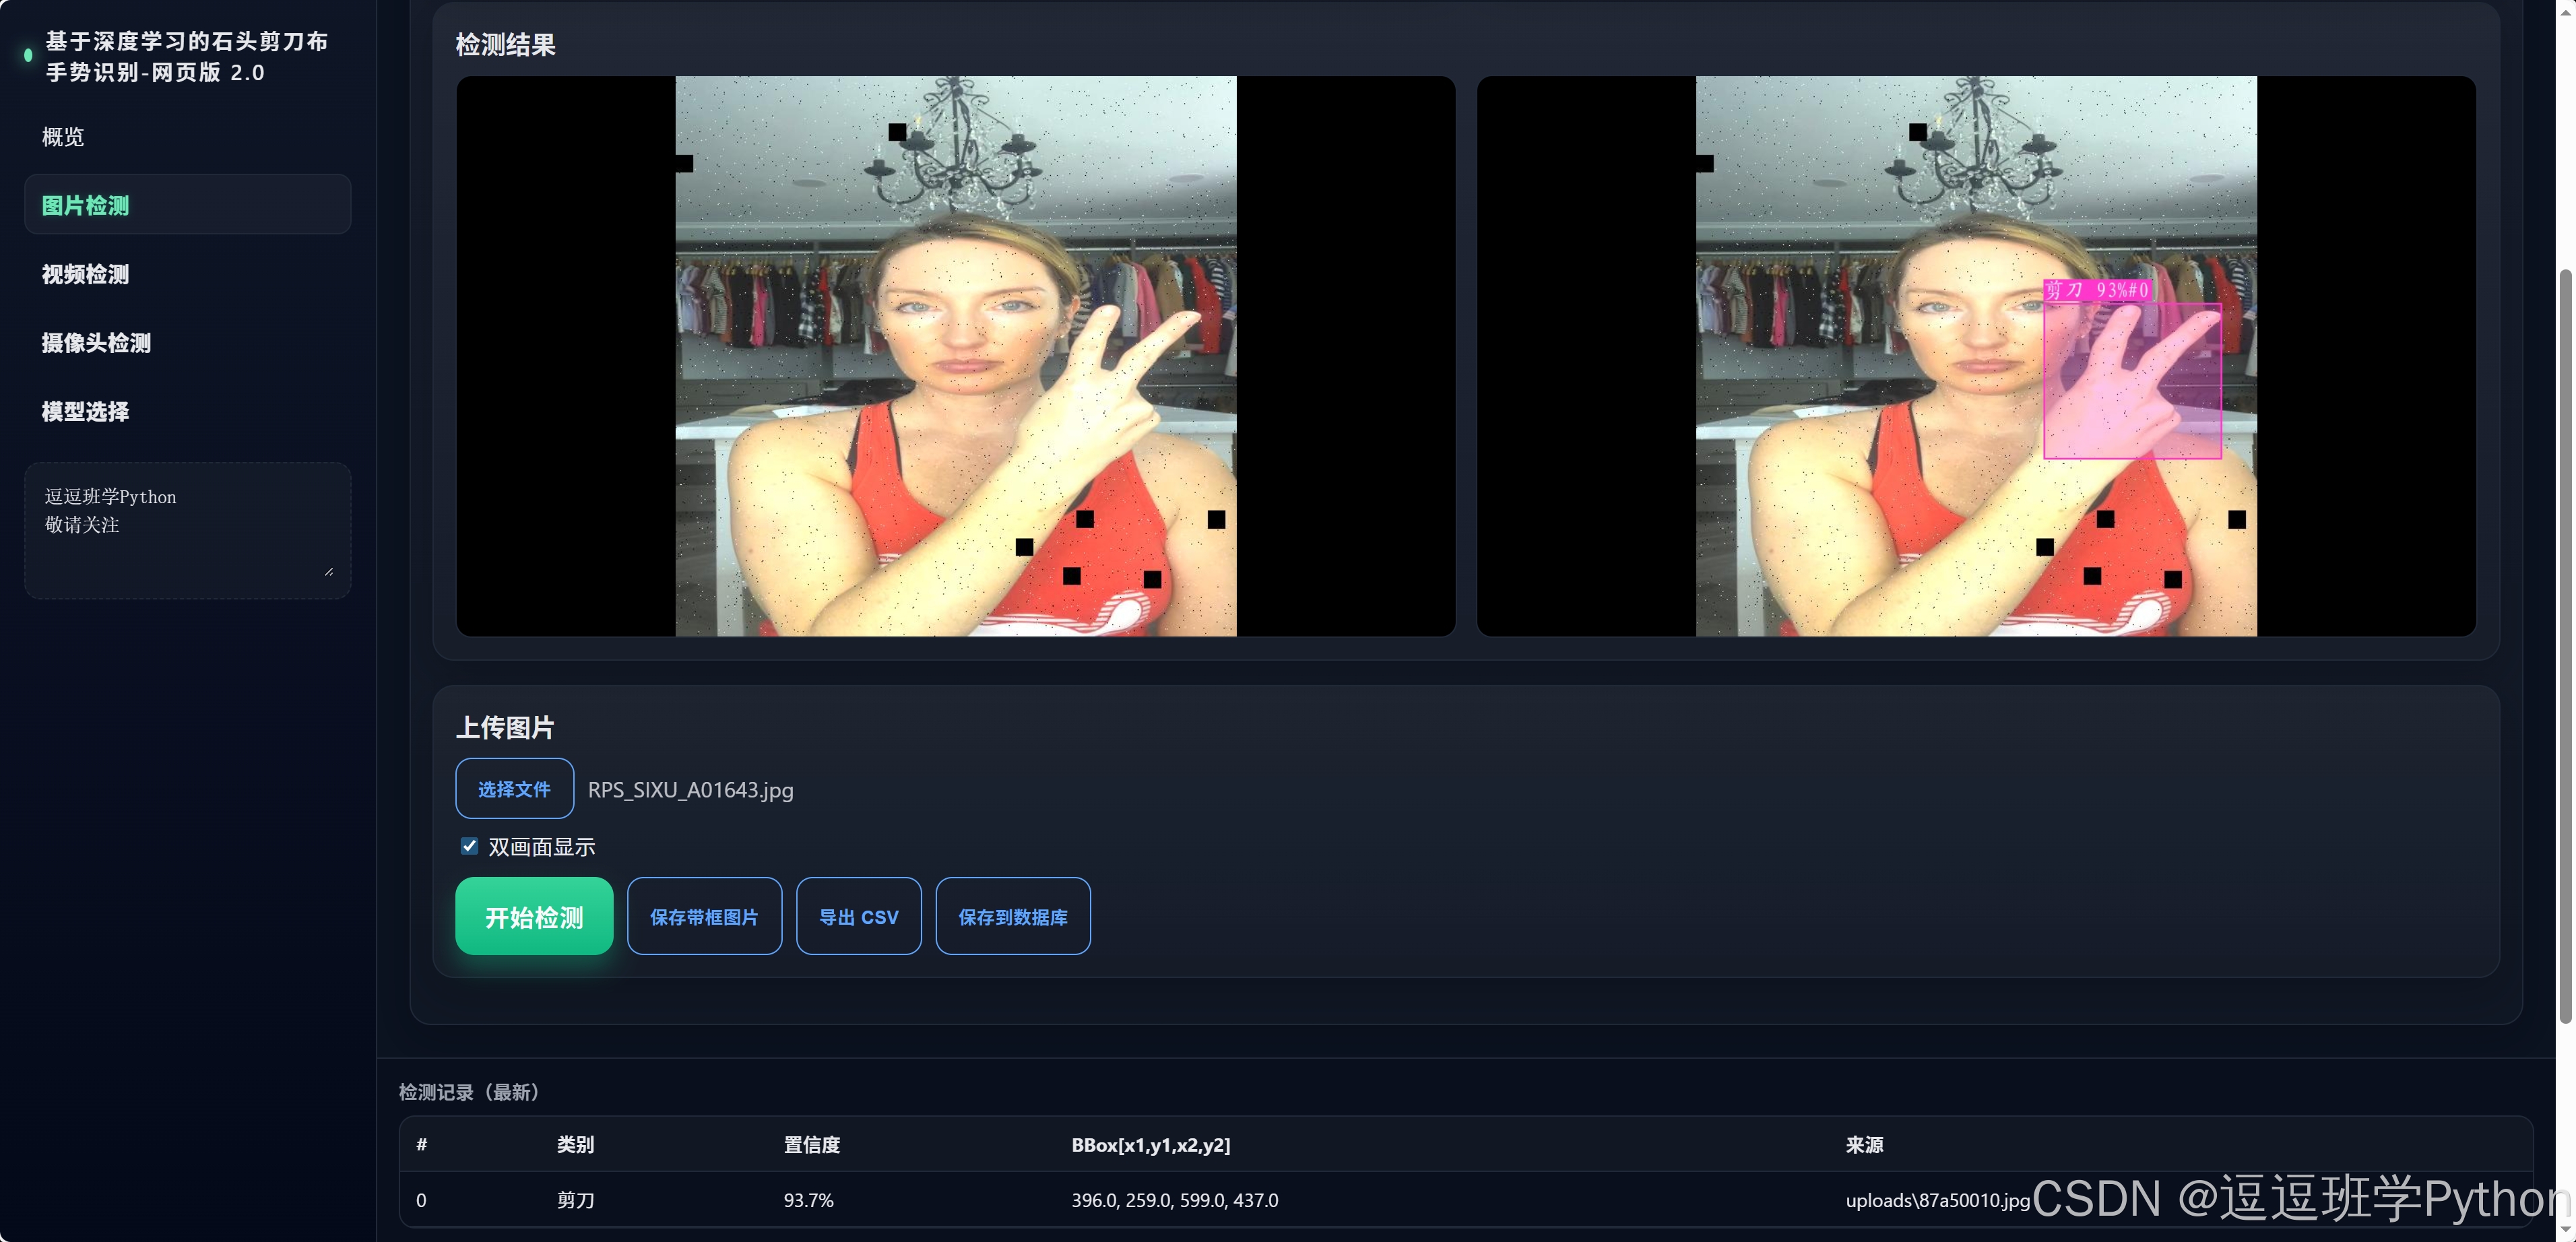Image resolution: width=2576 pixels, height=1242 pixels.
Task: Click the green status dot beside title
Action: pyautogui.click(x=28, y=56)
